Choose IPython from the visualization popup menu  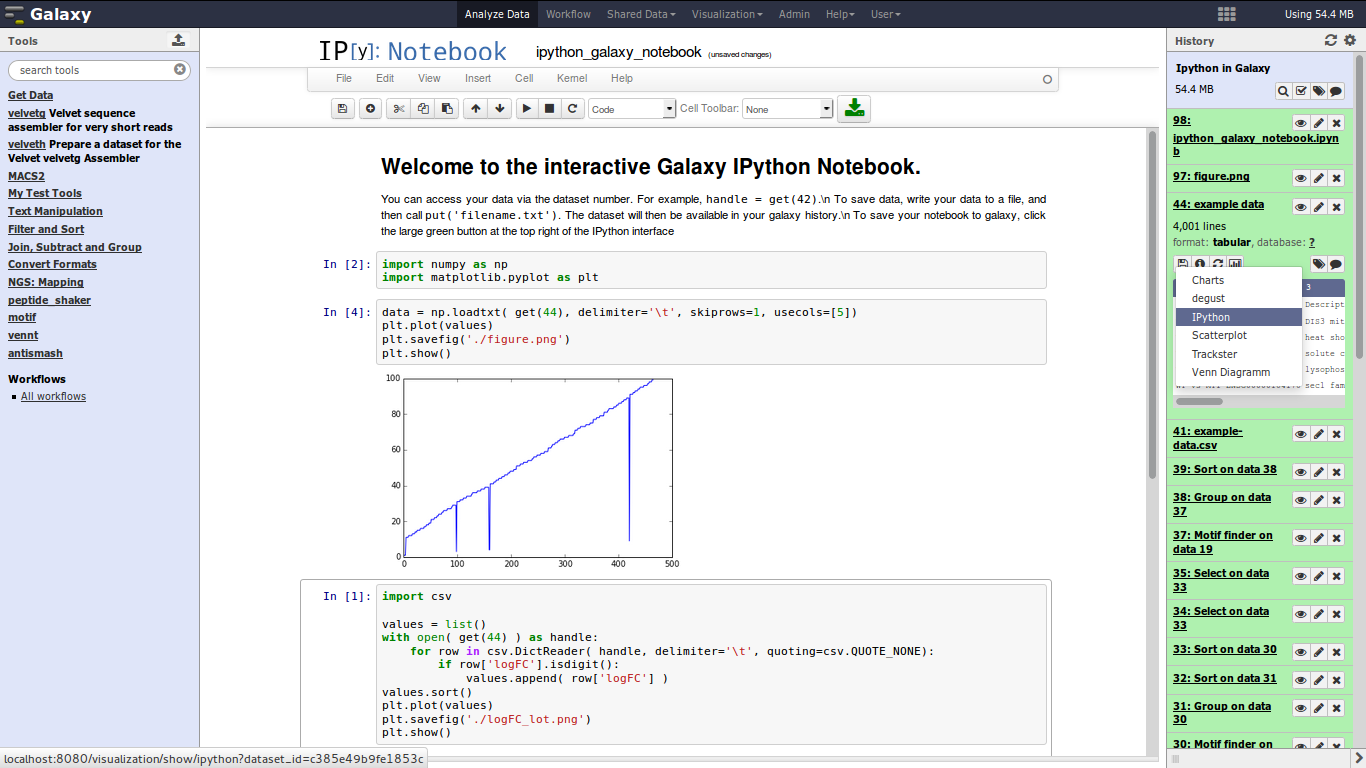pos(1238,317)
